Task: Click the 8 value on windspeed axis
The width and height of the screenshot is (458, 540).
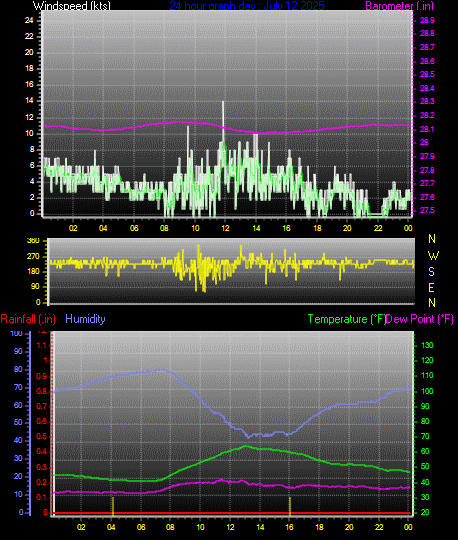Action: click(32, 149)
